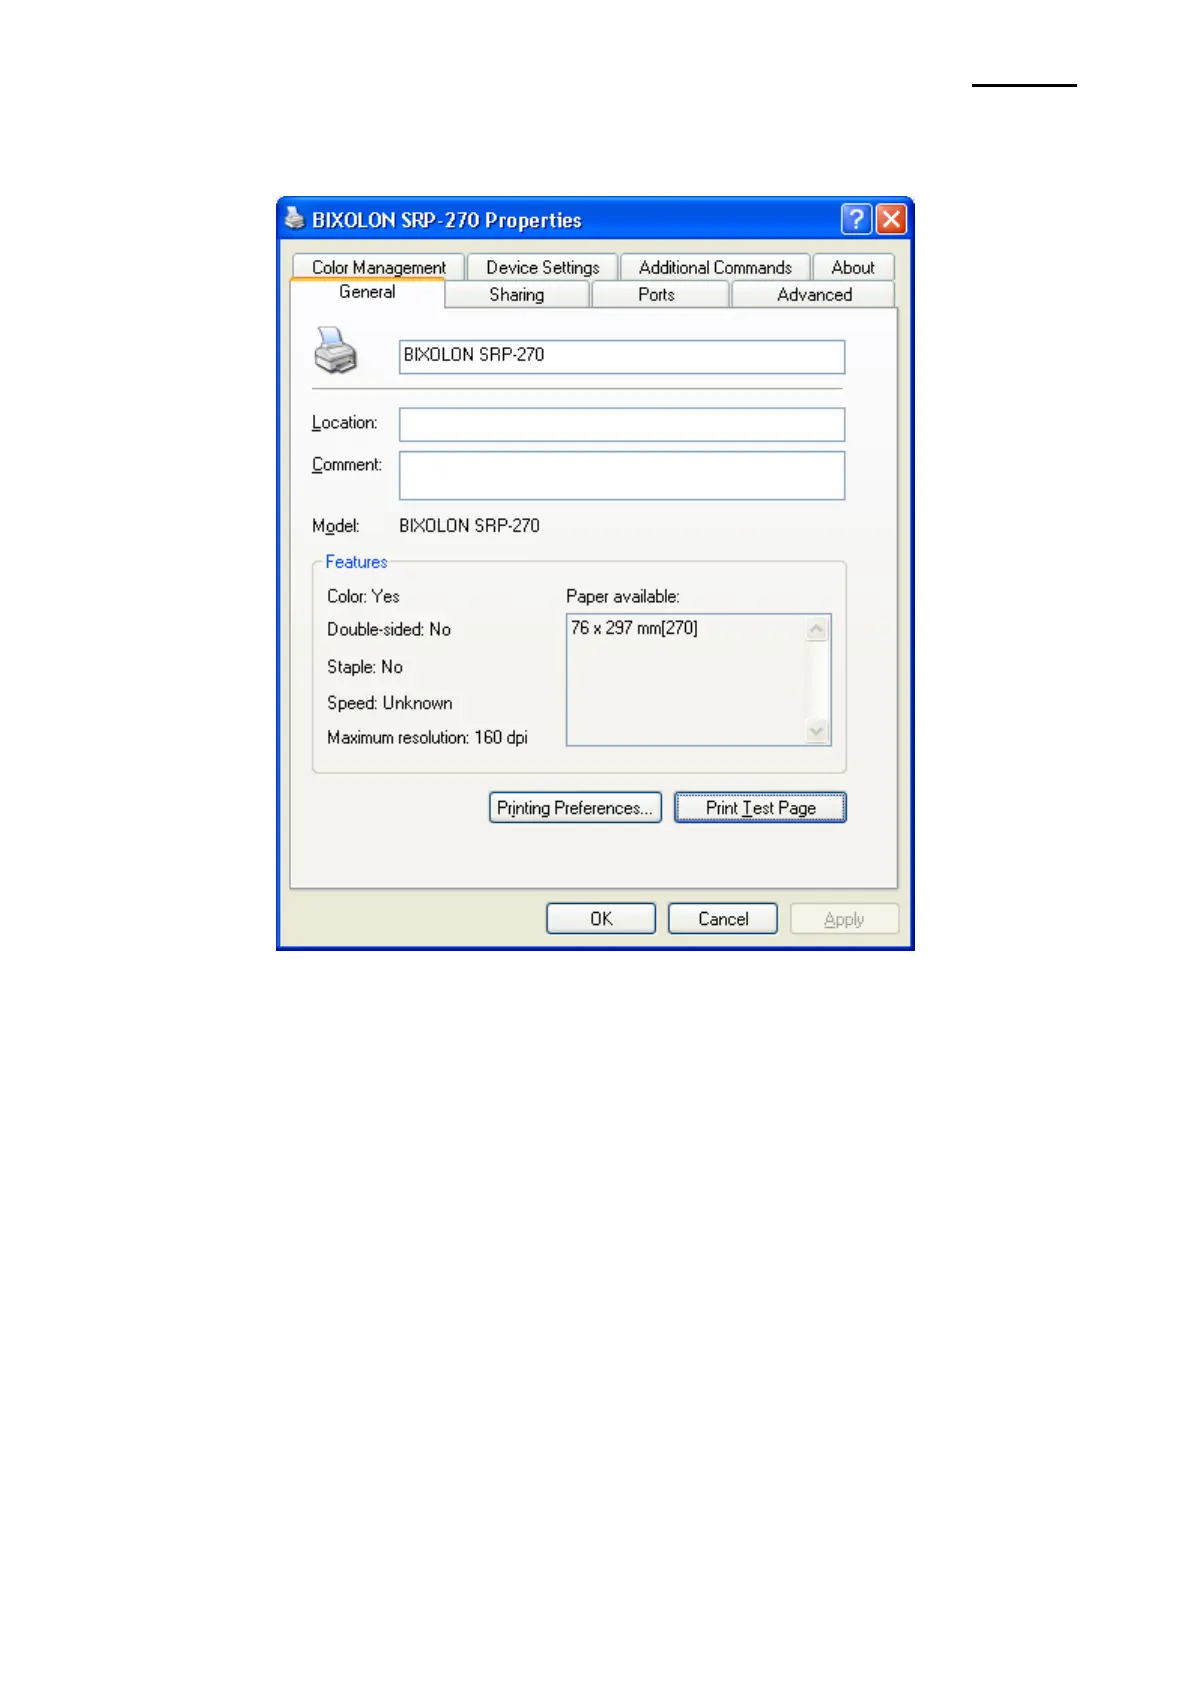Select the General tab
Image resolution: width=1190 pixels, height=1684 pixels.
click(367, 292)
